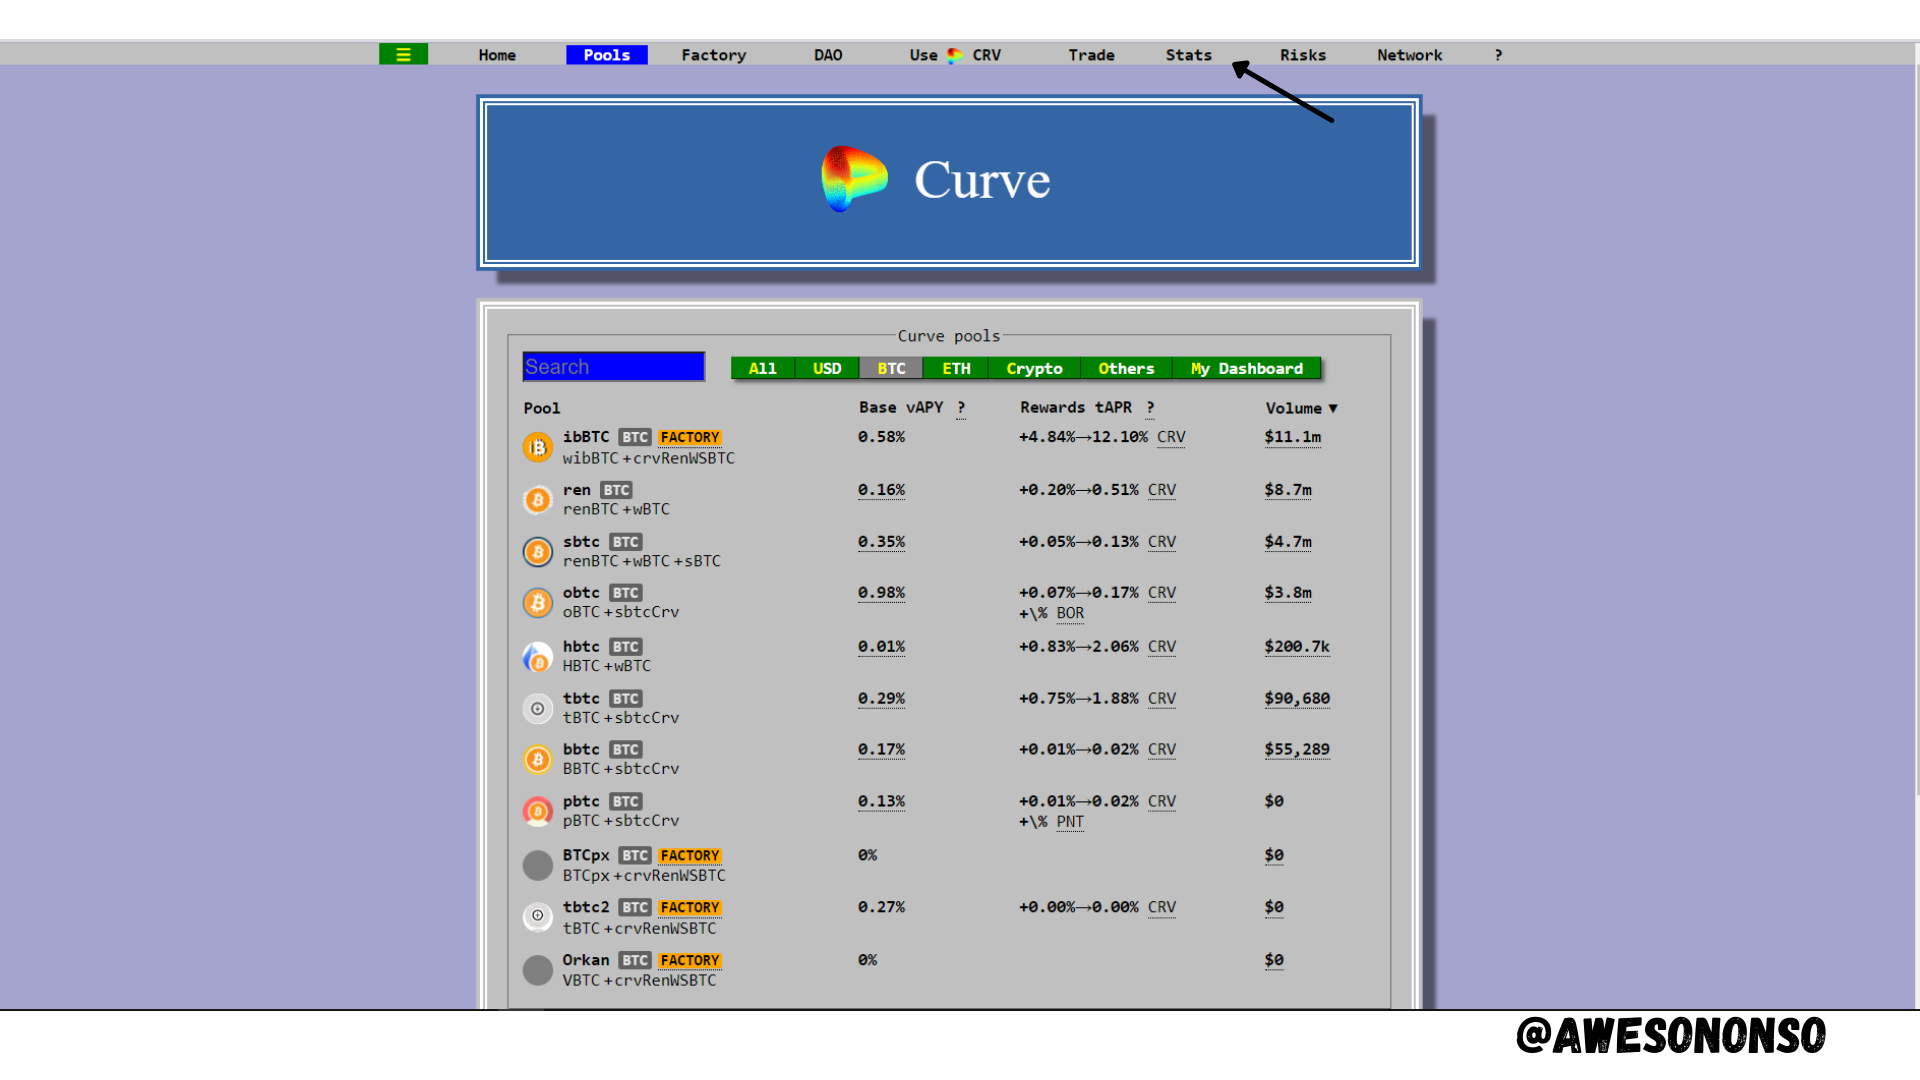
Task: Open the Orkan pool name
Action: click(586, 961)
